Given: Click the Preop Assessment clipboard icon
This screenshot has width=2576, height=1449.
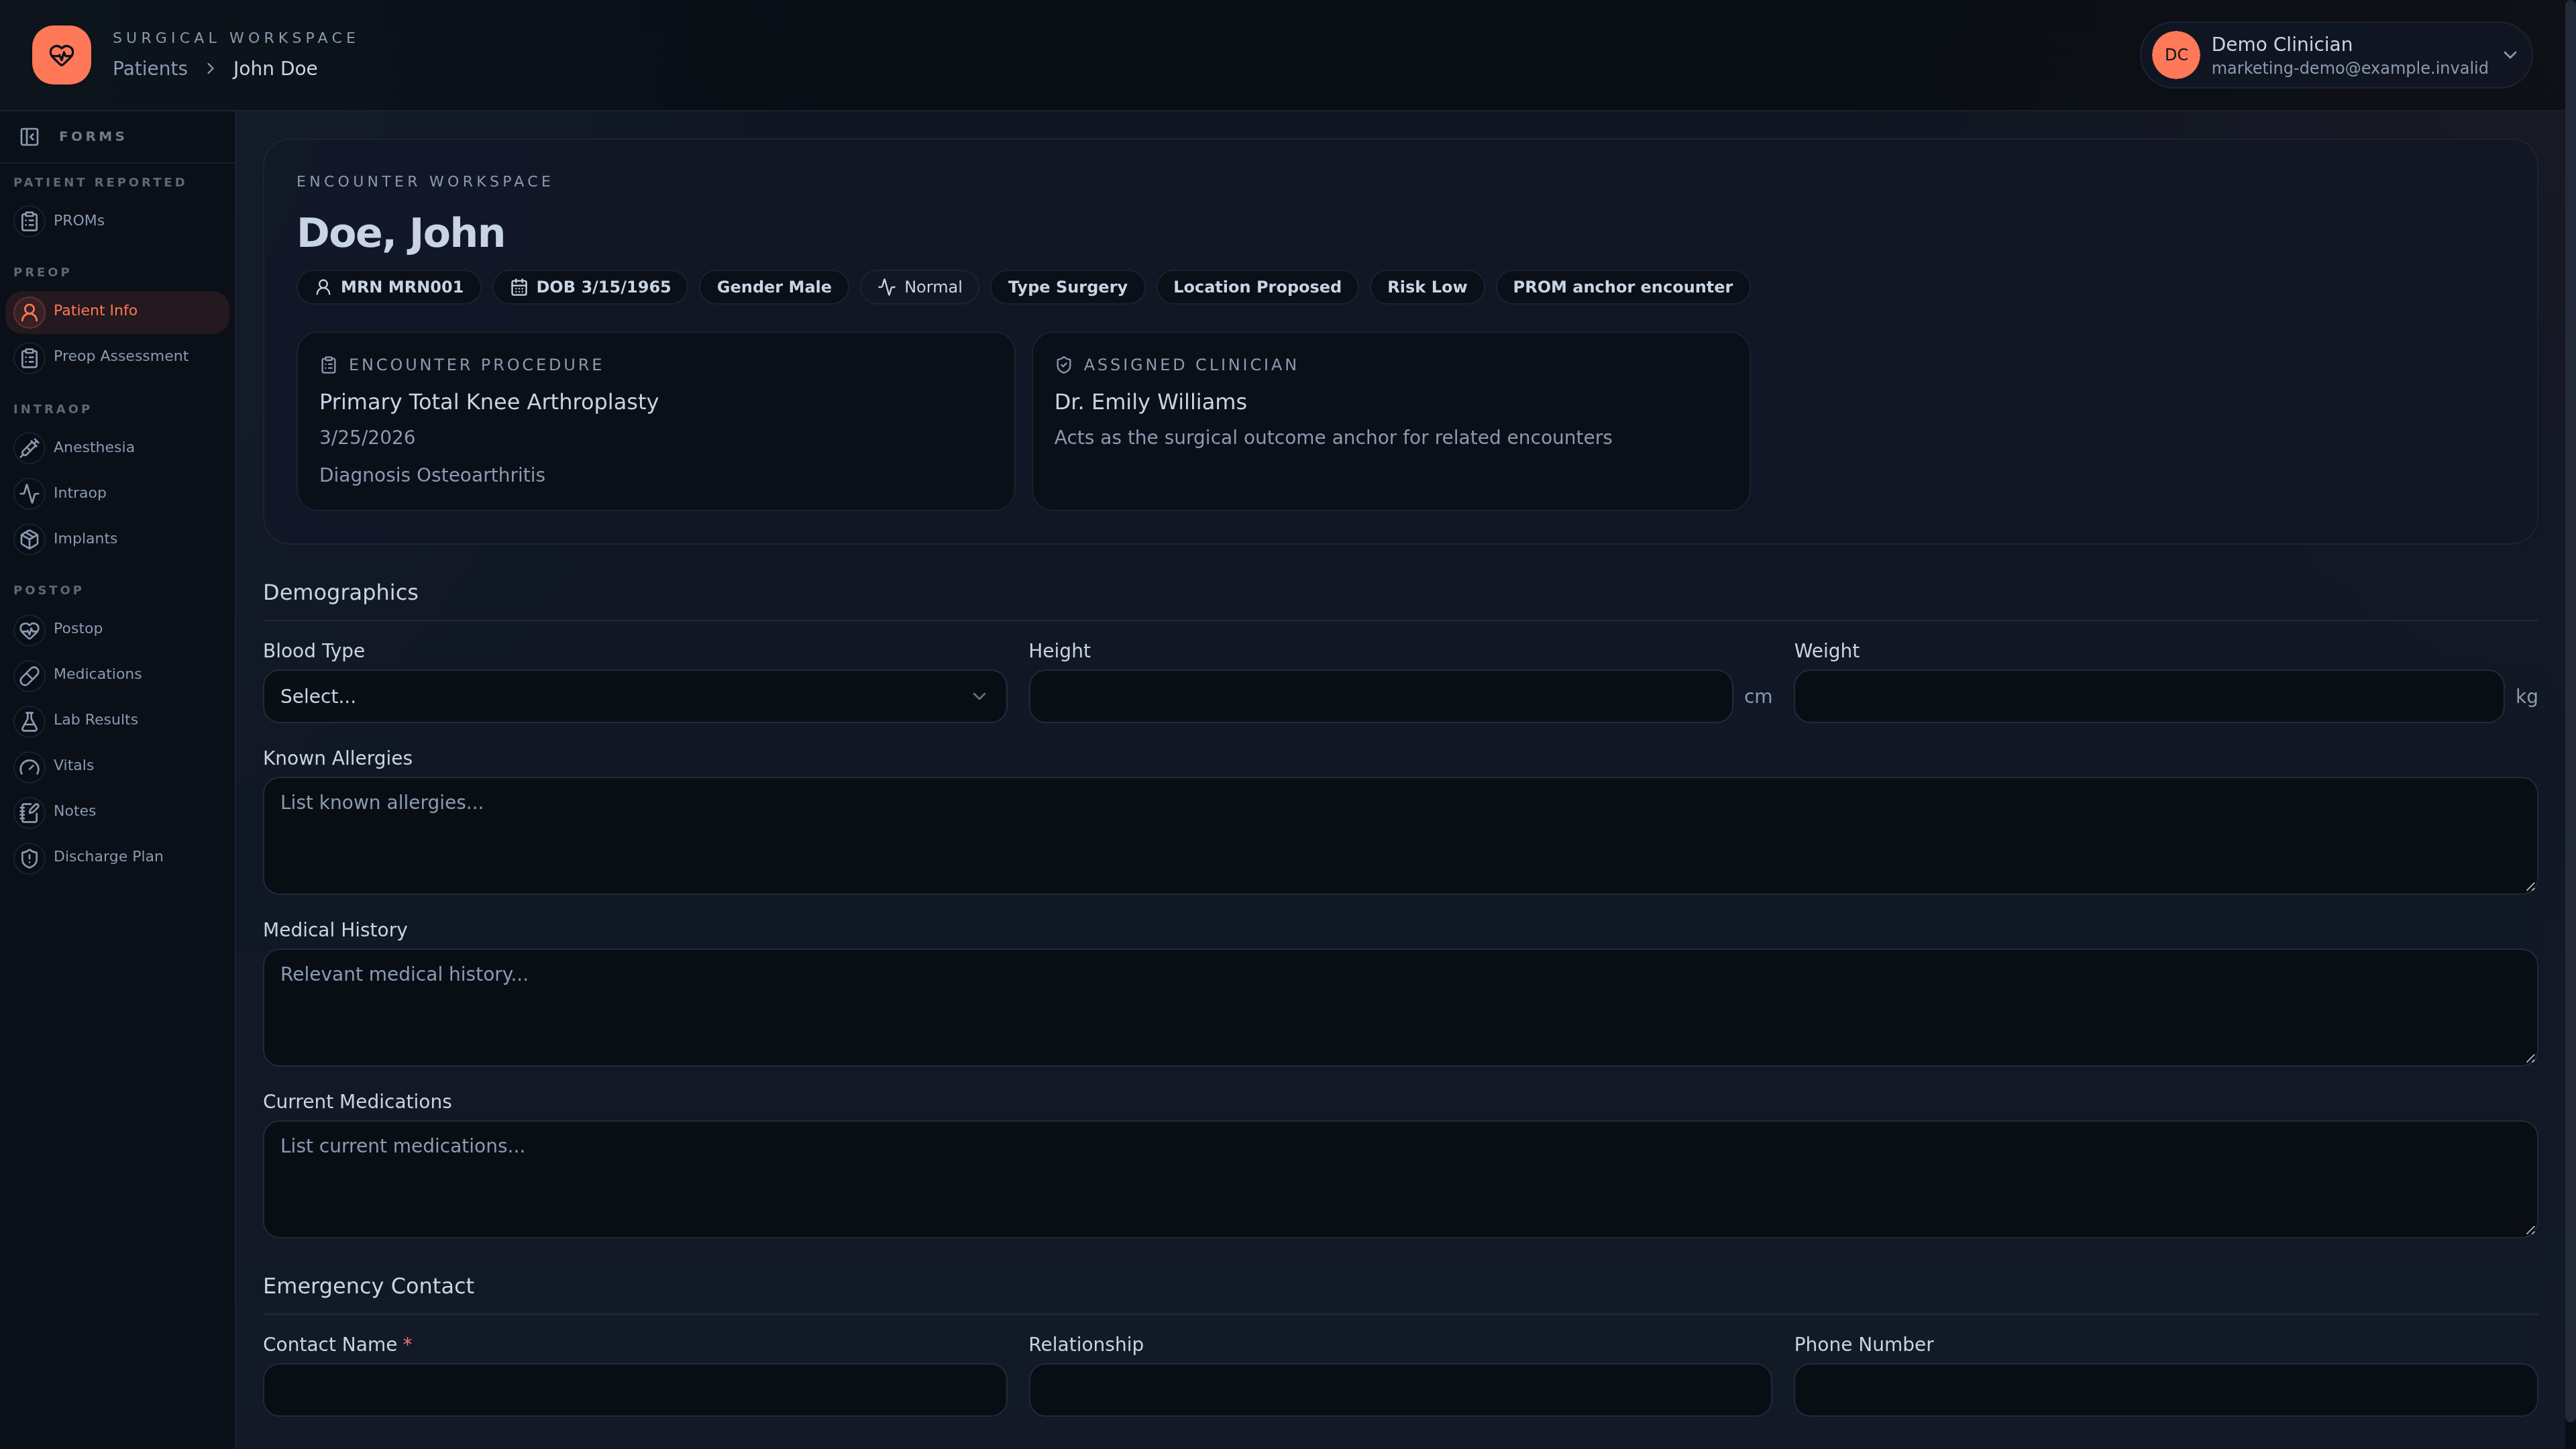Looking at the screenshot, I should 30,357.
